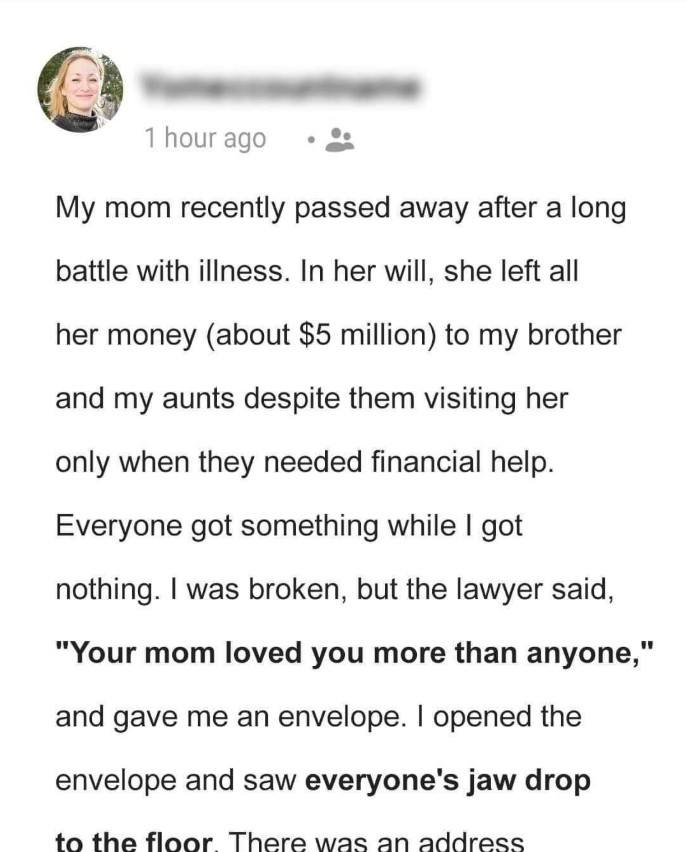The width and height of the screenshot is (687, 852).
Task: Click the bold quote "Your mom loved you more than anyone"
Action: [x=354, y=653]
